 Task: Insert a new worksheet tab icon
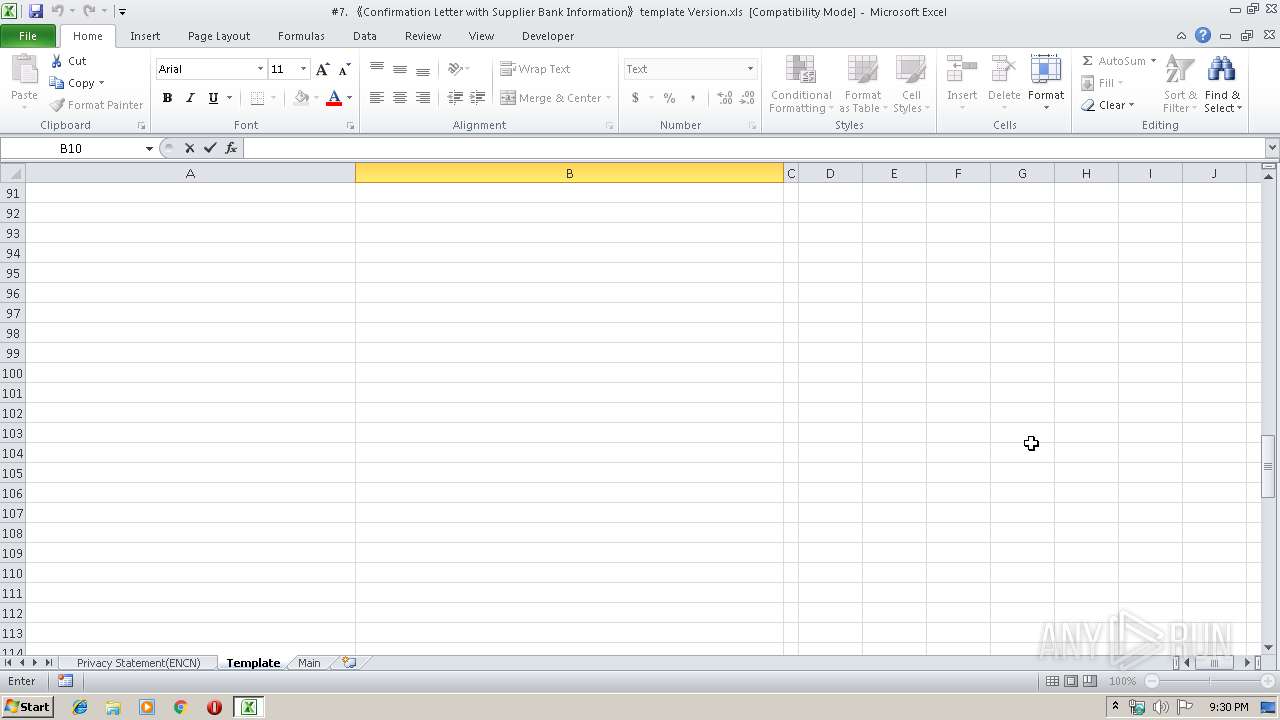(x=349, y=662)
